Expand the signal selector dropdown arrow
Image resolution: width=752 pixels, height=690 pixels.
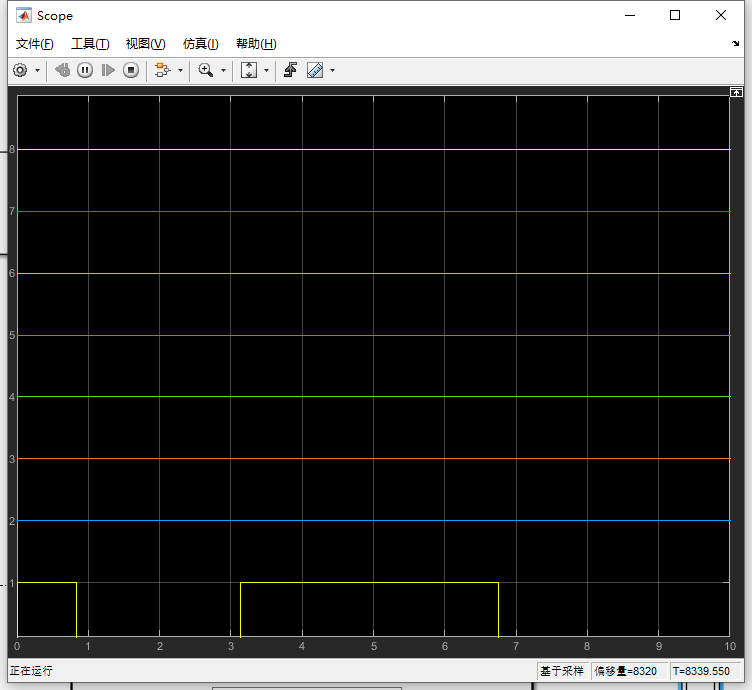[x=180, y=70]
